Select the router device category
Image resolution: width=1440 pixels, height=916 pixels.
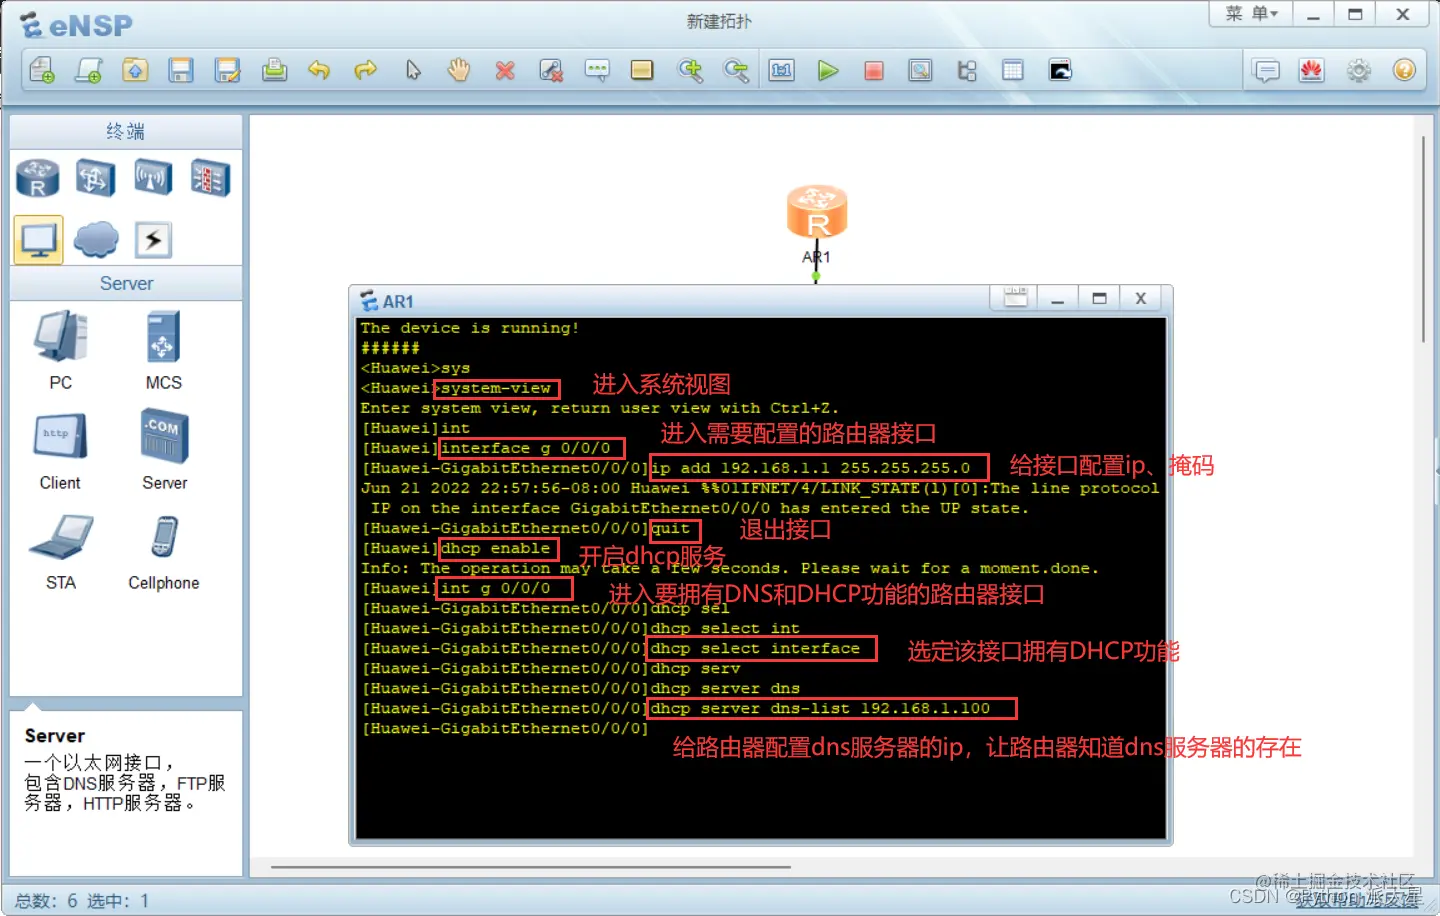tap(38, 178)
